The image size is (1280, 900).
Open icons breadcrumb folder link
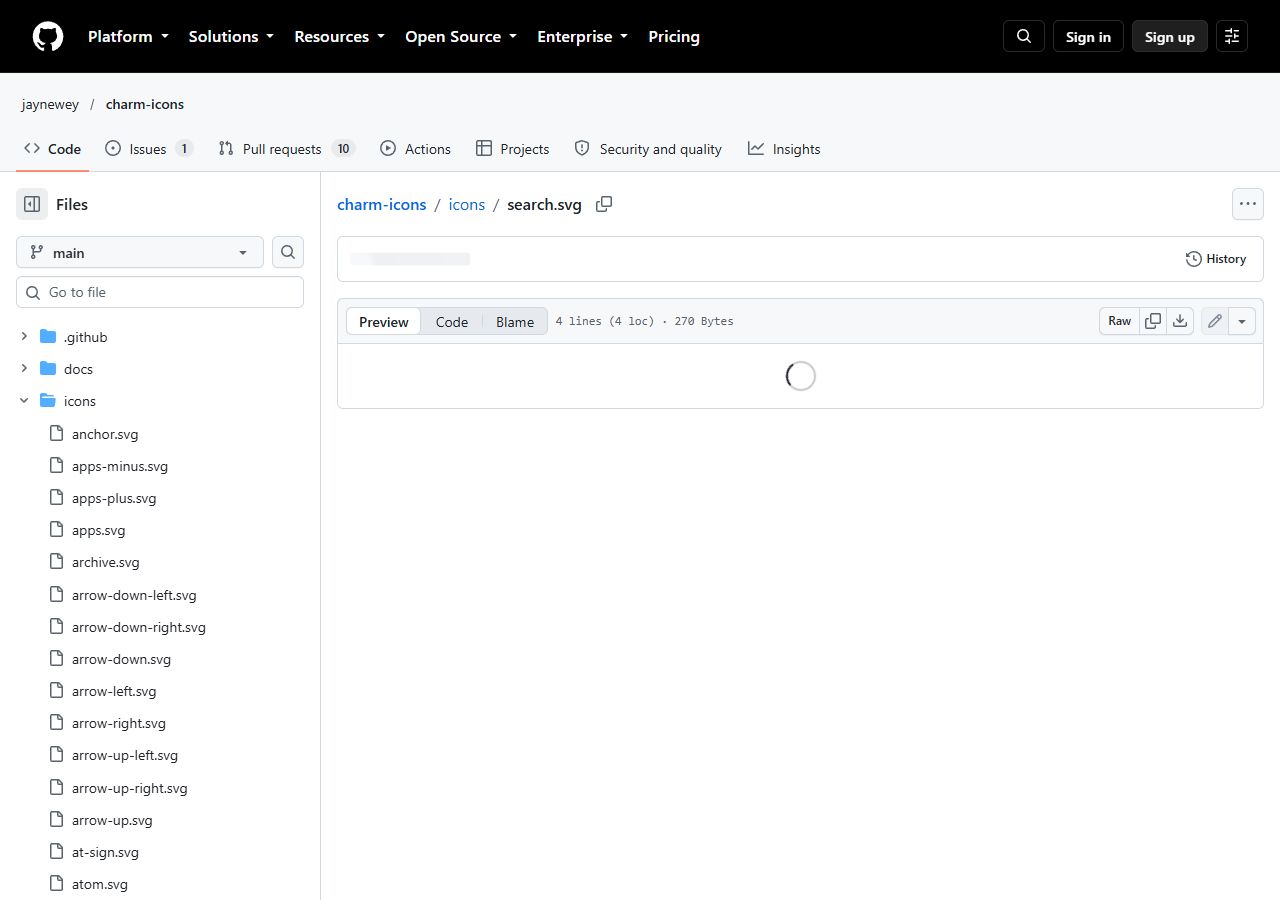[x=467, y=204]
